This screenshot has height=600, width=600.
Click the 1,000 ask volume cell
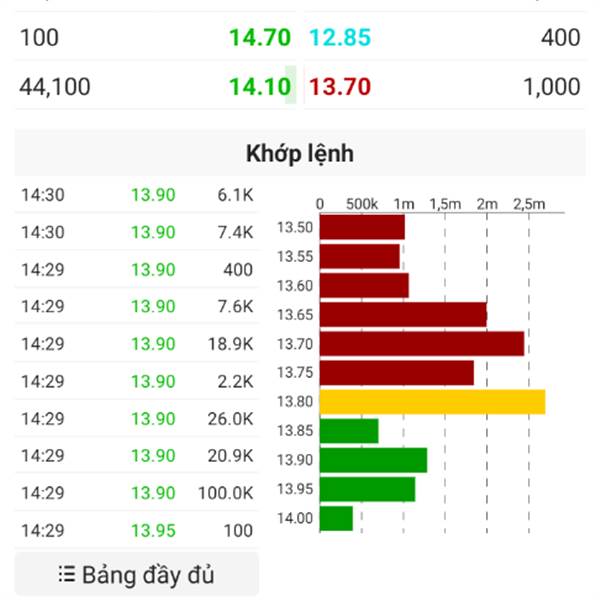tap(551, 86)
